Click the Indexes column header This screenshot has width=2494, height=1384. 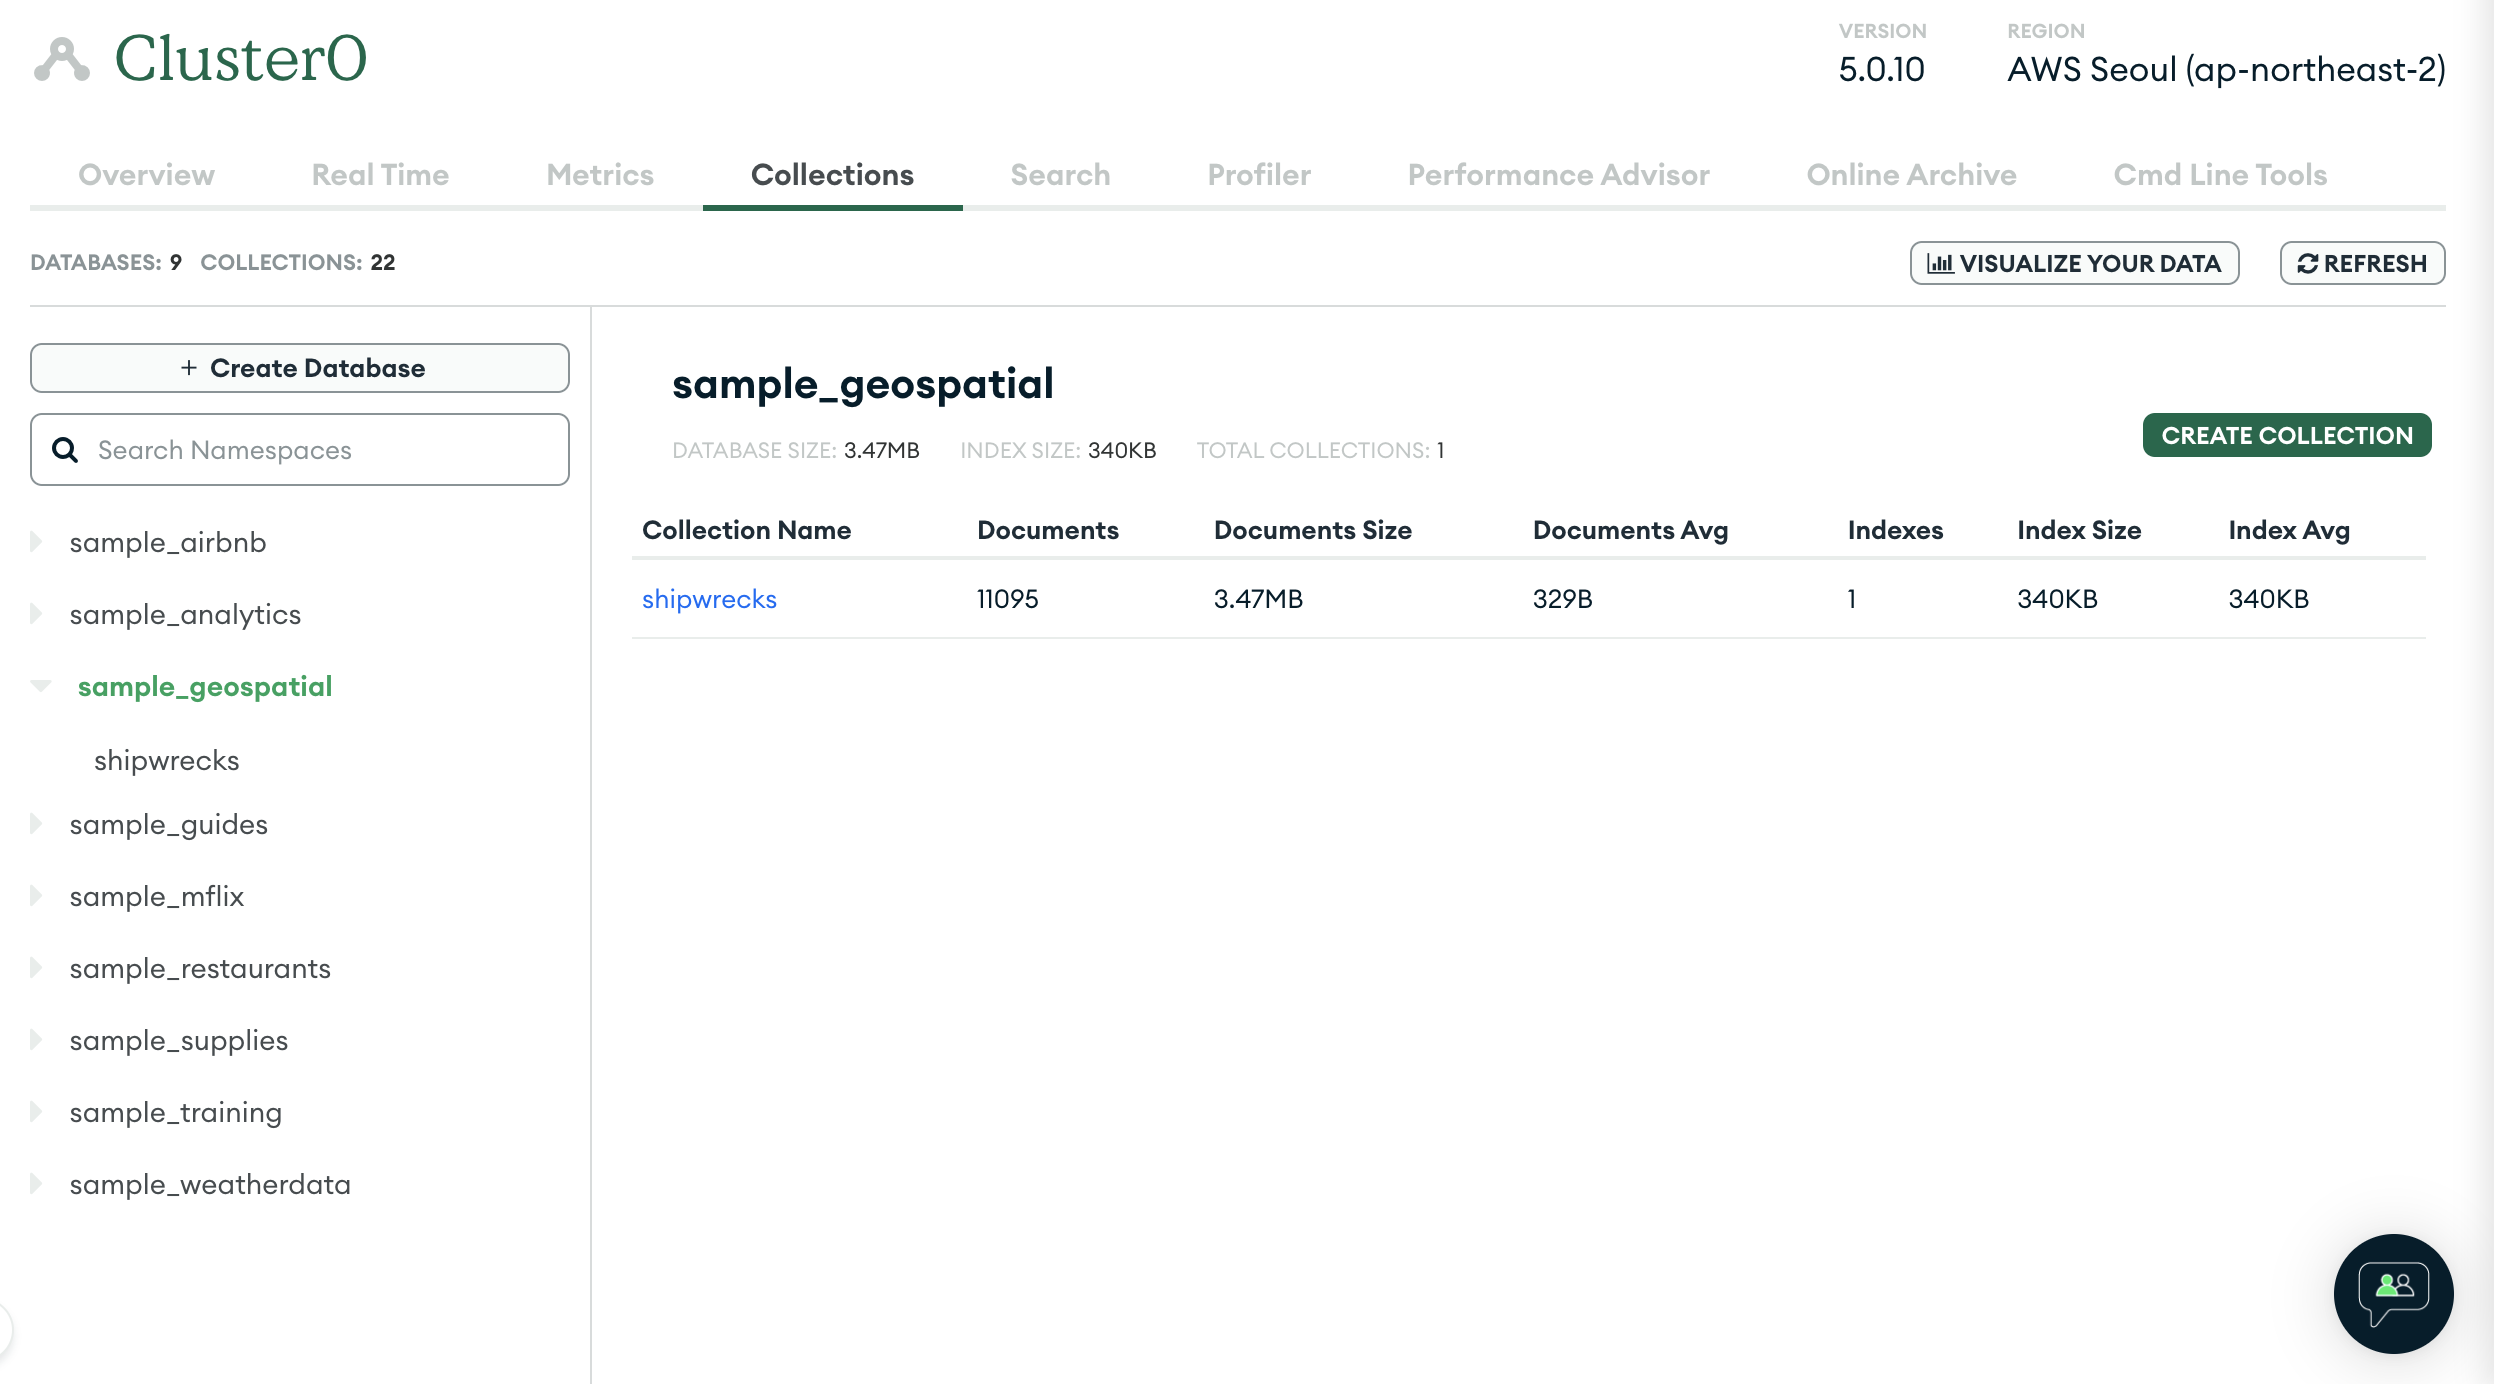coord(1896,530)
